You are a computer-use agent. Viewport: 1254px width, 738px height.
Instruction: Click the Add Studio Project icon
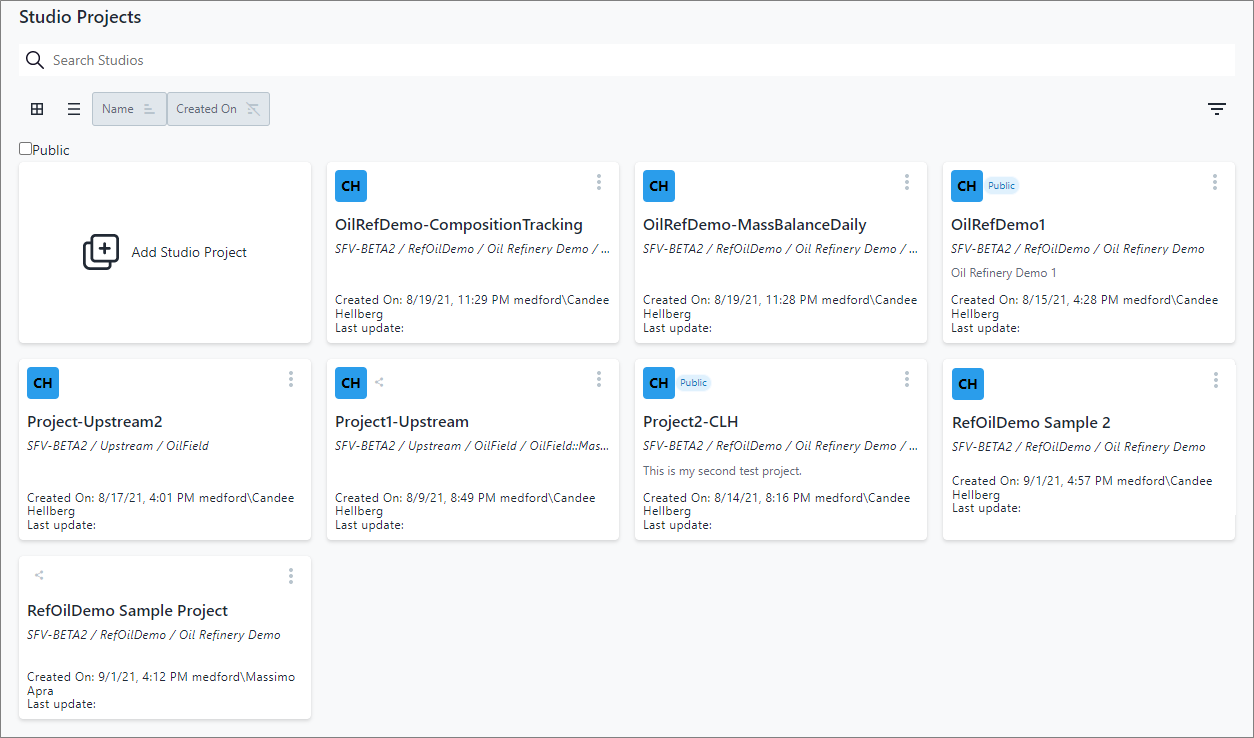coord(101,252)
